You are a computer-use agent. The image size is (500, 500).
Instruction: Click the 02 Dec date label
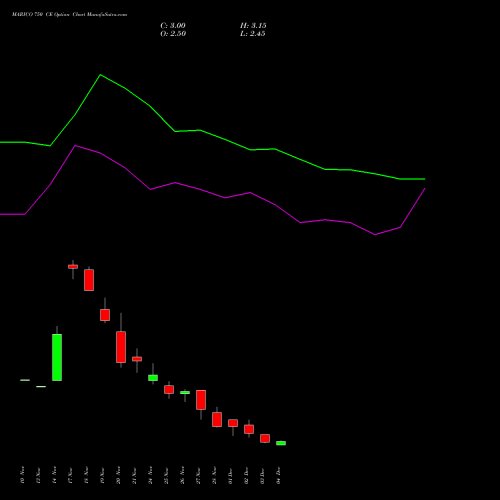click(x=246, y=475)
